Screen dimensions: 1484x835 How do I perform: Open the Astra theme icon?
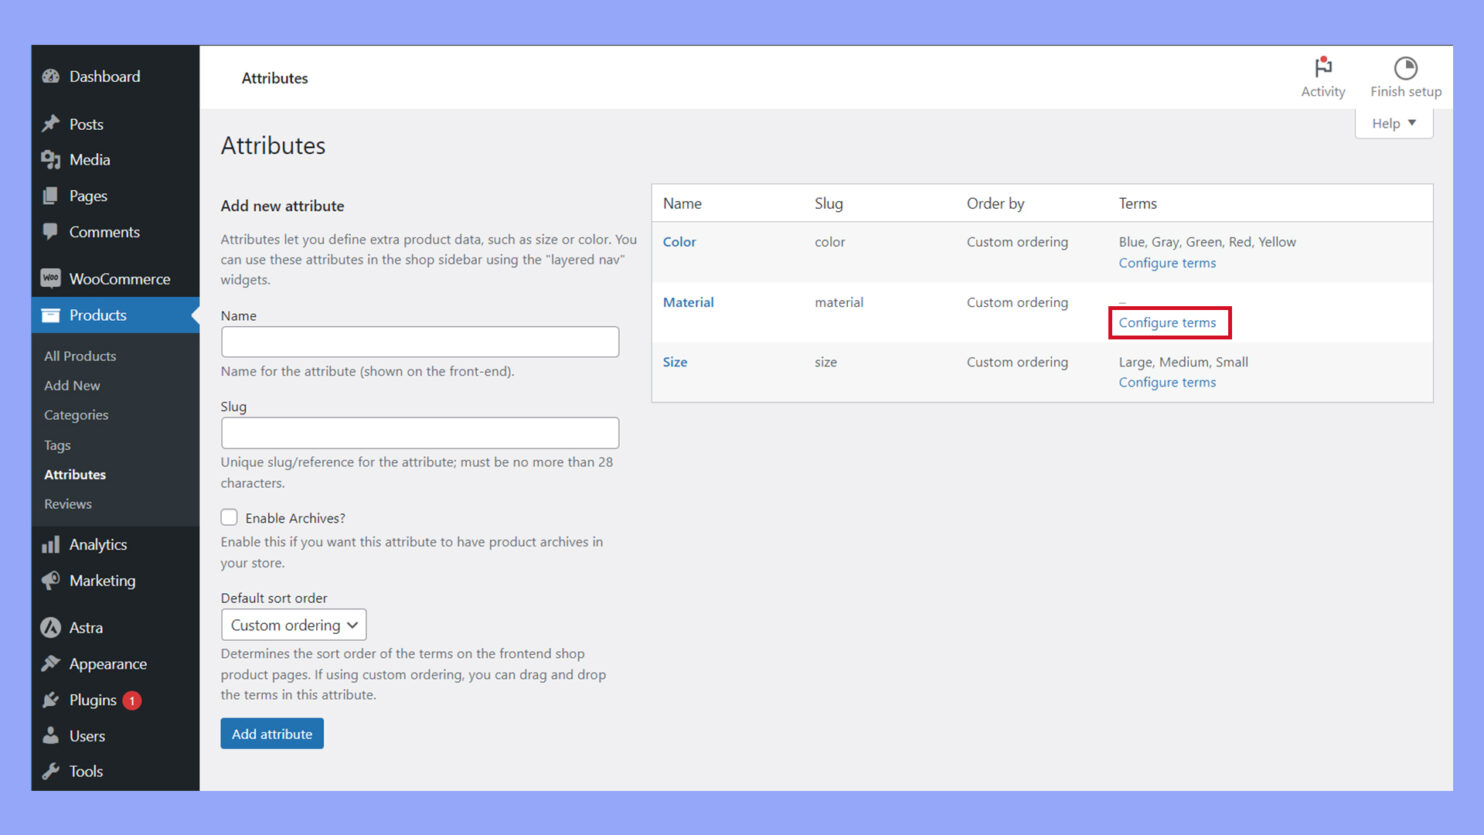51,627
